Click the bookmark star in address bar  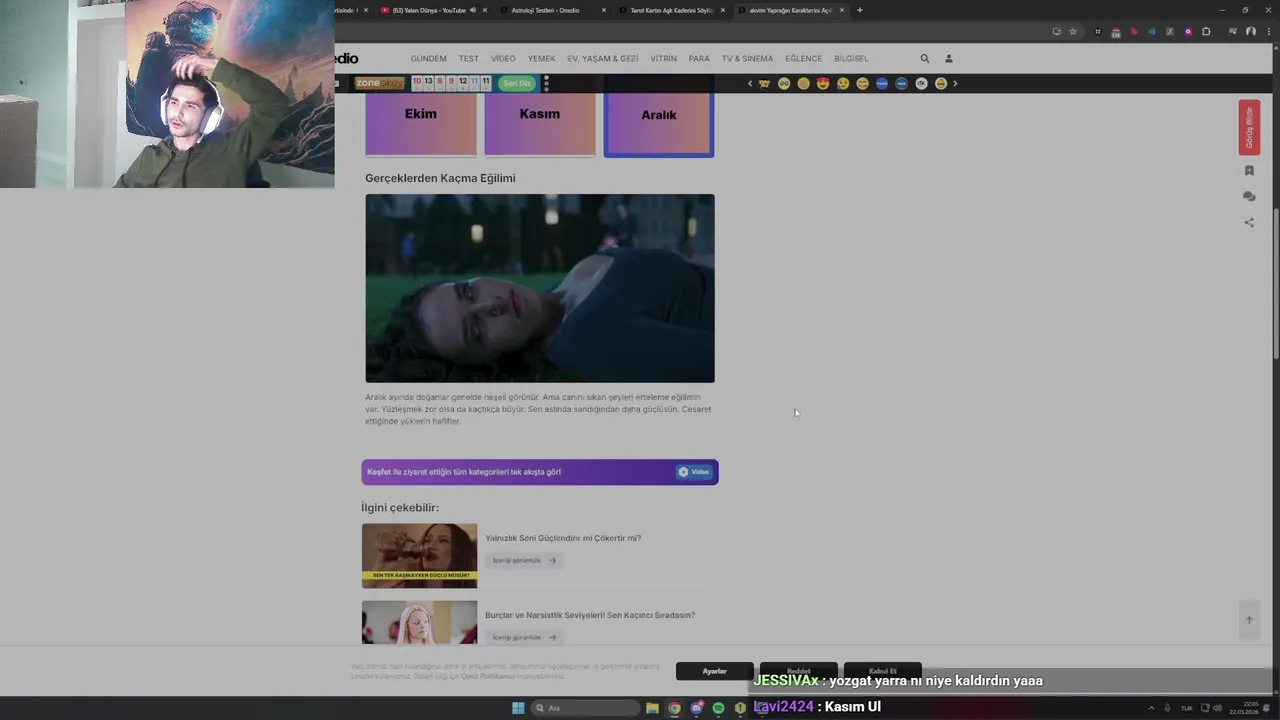pyautogui.click(x=1073, y=31)
